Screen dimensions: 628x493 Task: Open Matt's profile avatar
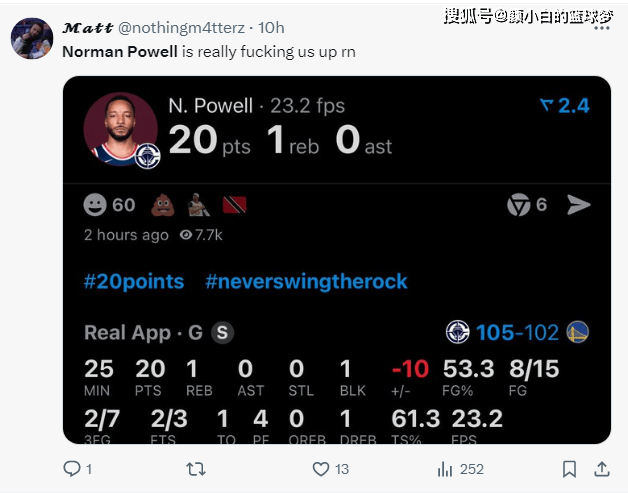[32, 38]
